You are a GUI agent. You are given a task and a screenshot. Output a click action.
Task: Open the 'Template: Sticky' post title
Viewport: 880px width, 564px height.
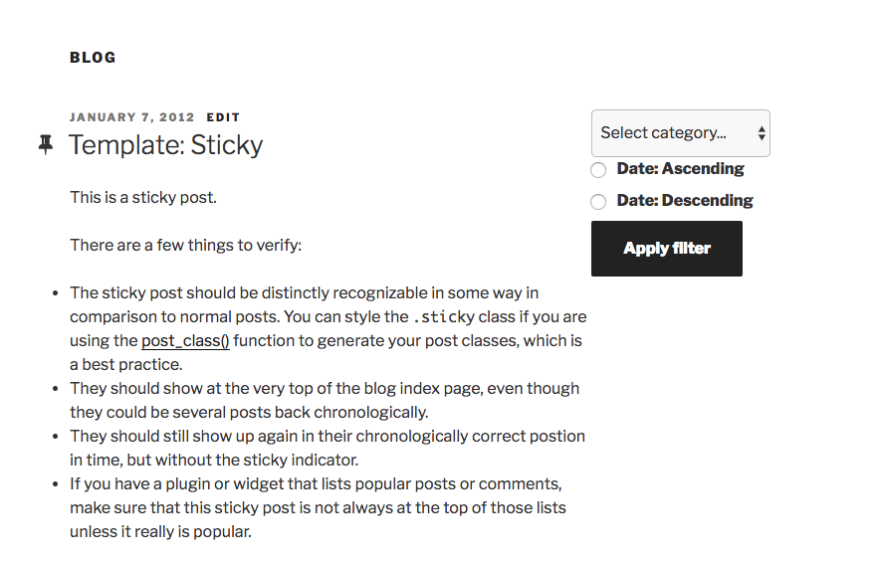pyautogui.click(x=166, y=145)
